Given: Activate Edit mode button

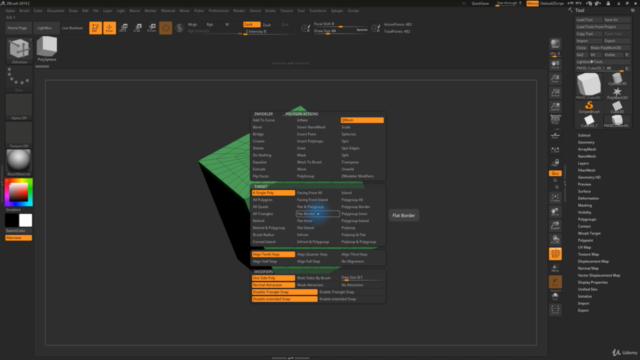Looking at the screenshot, I should (x=95, y=28).
